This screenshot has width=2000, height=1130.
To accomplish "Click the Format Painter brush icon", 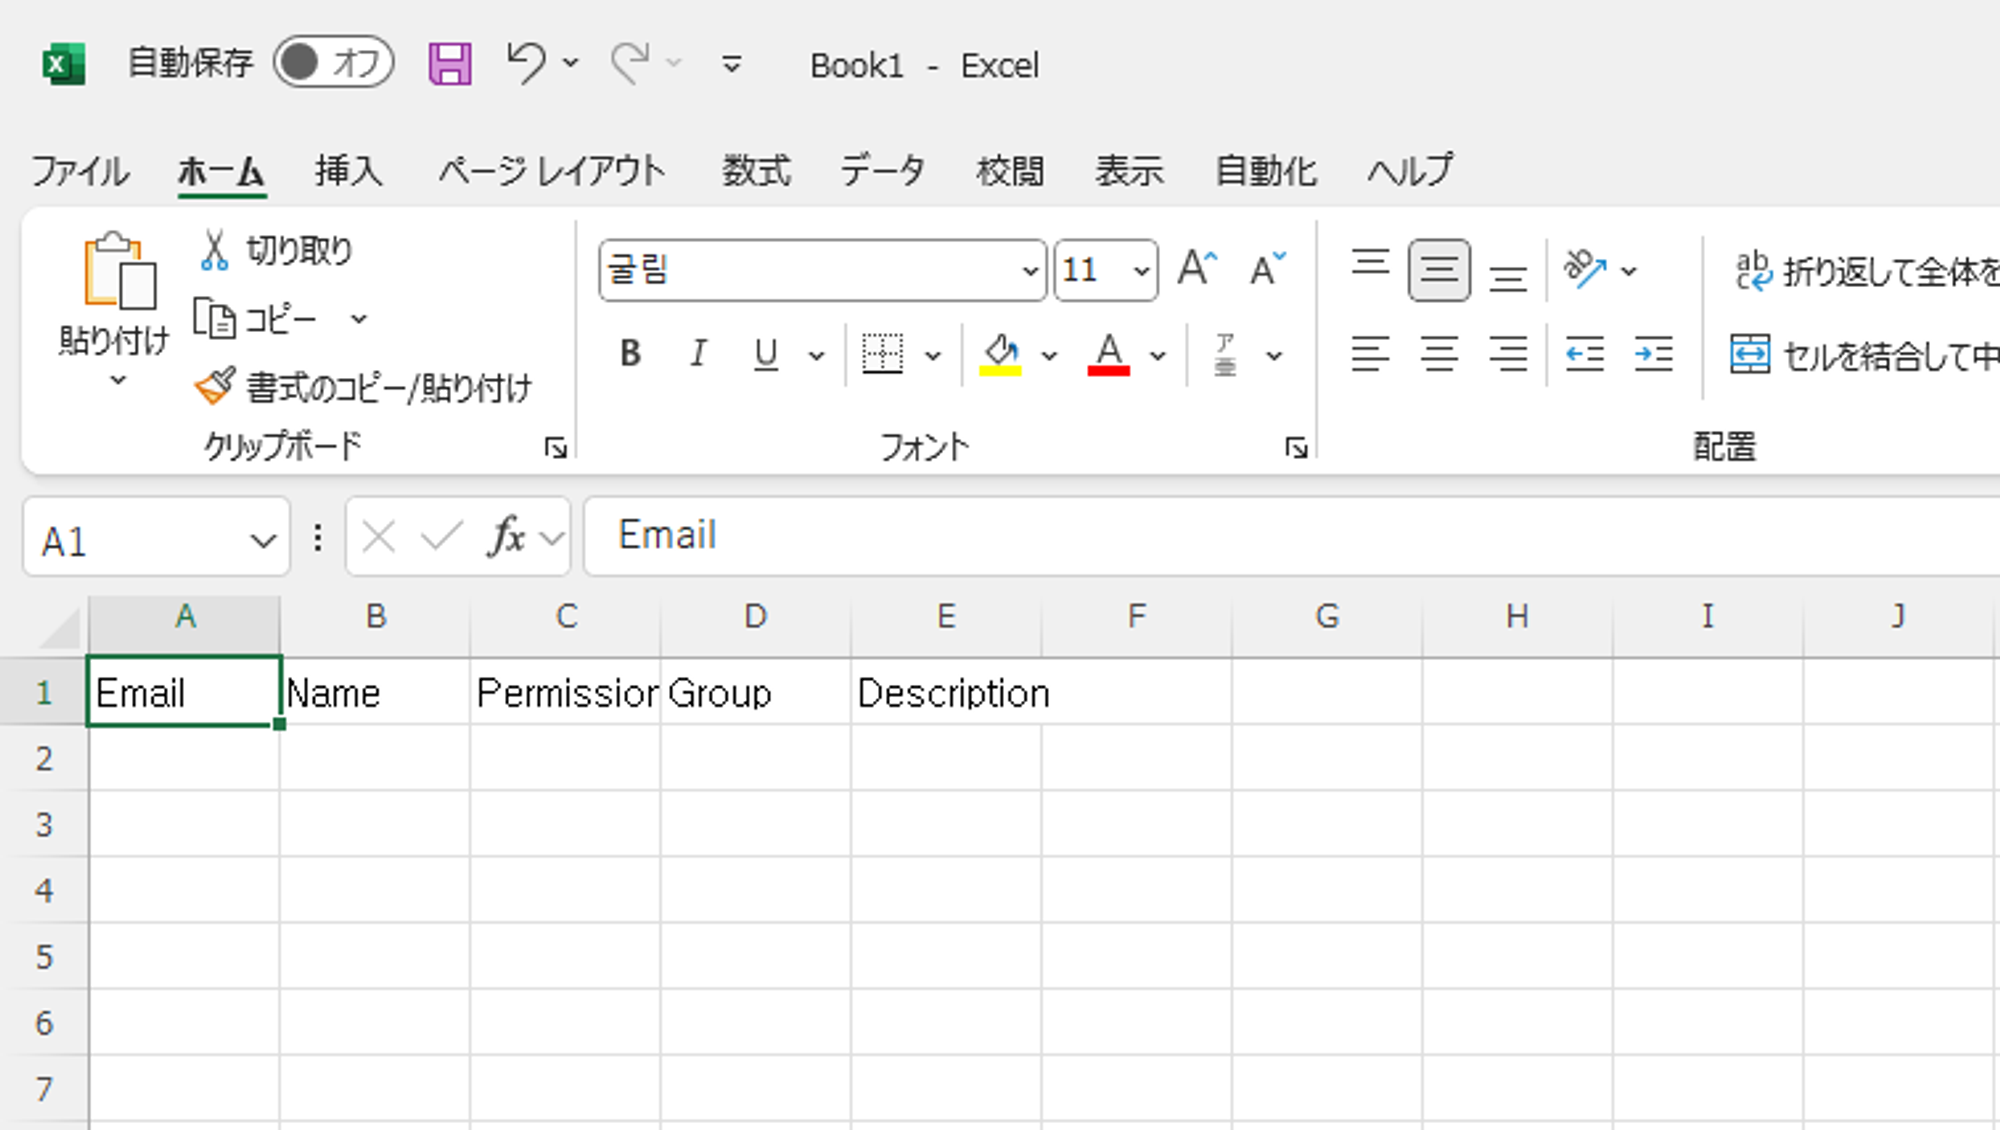I will coord(214,386).
